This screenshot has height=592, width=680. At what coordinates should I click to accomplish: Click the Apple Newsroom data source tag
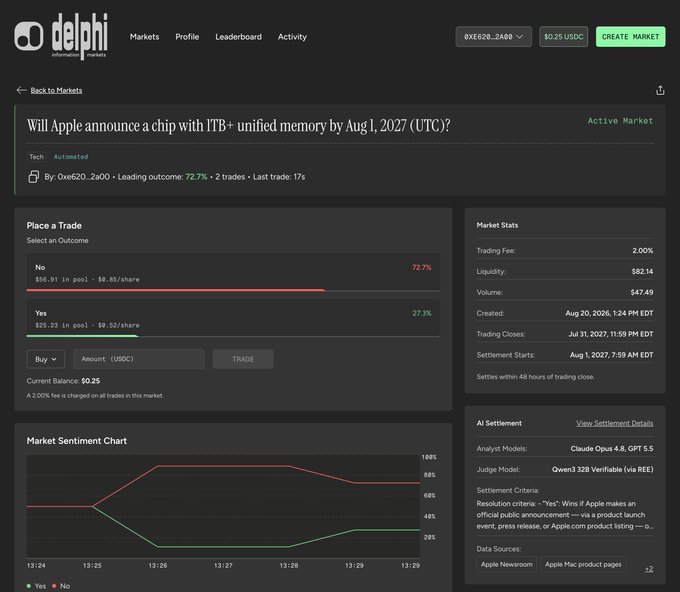507,564
